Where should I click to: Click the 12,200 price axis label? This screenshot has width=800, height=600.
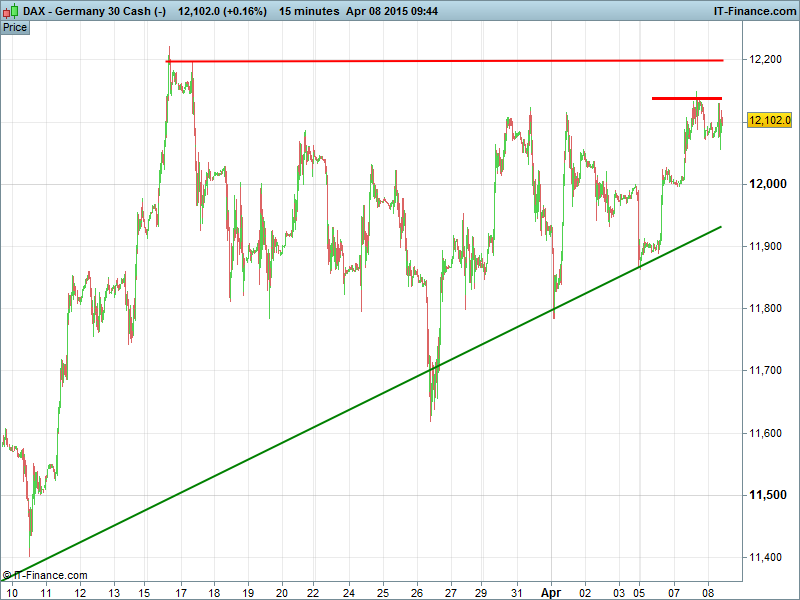(768, 60)
